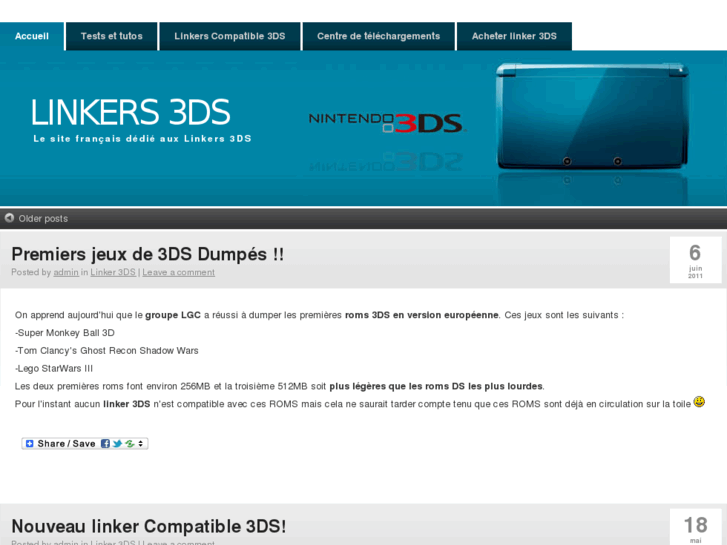Click the line '-Lego StarWars III'
This screenshot has height=545, width=727.
click(x=54, y=369)
